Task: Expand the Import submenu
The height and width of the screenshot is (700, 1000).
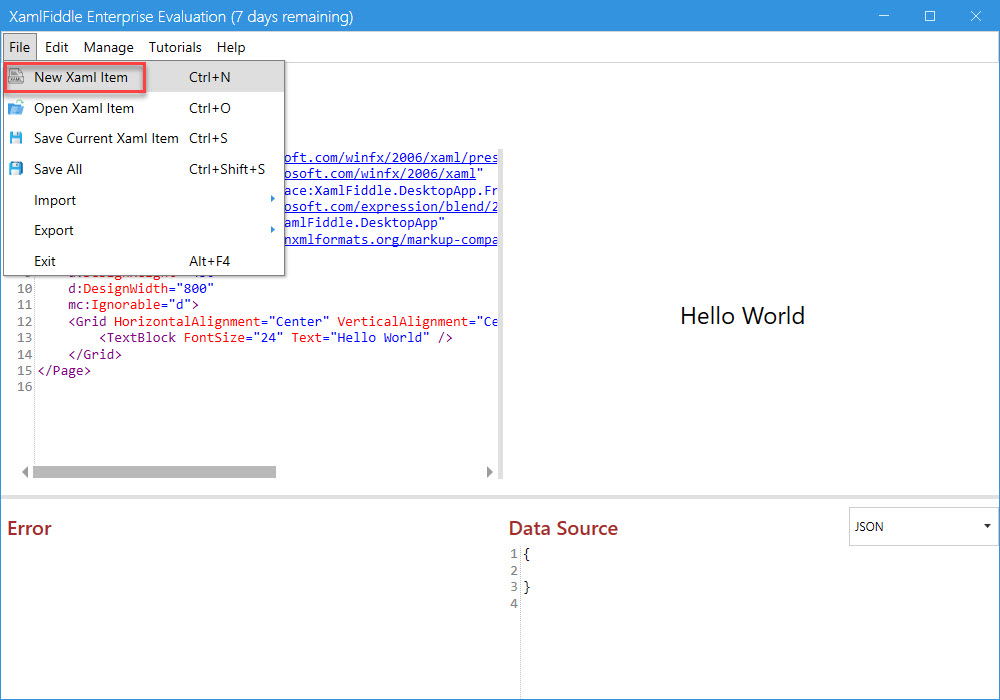Action: pyautogui.click(x=144, y=200)
